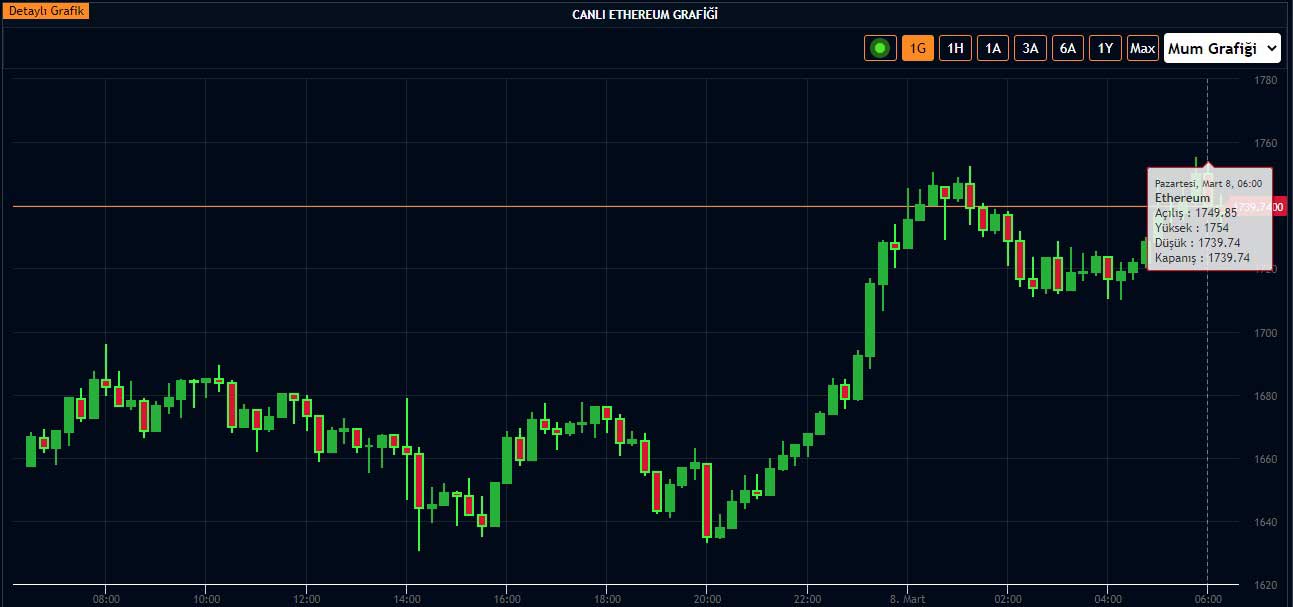Switch to the 1H weekly range

click(955, 48)
